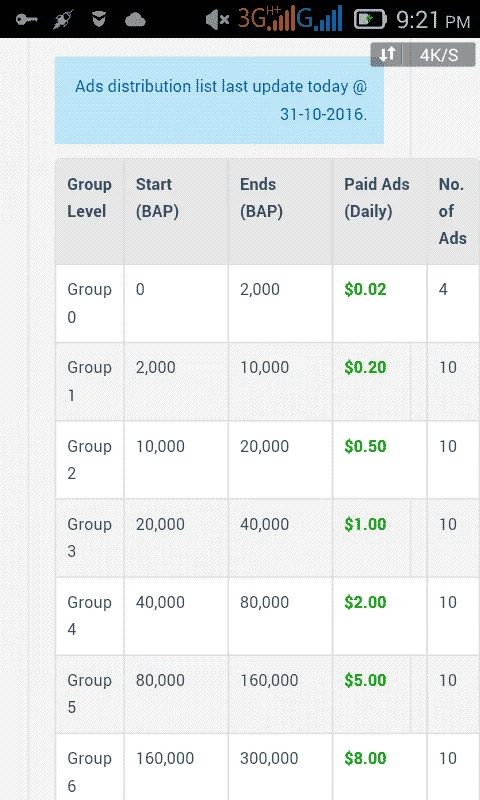Tap the Ads distribution list update notice
Image resolution: width=480 pixels, height=800 pixels.
pyautogui.click(x=219, y=100)
